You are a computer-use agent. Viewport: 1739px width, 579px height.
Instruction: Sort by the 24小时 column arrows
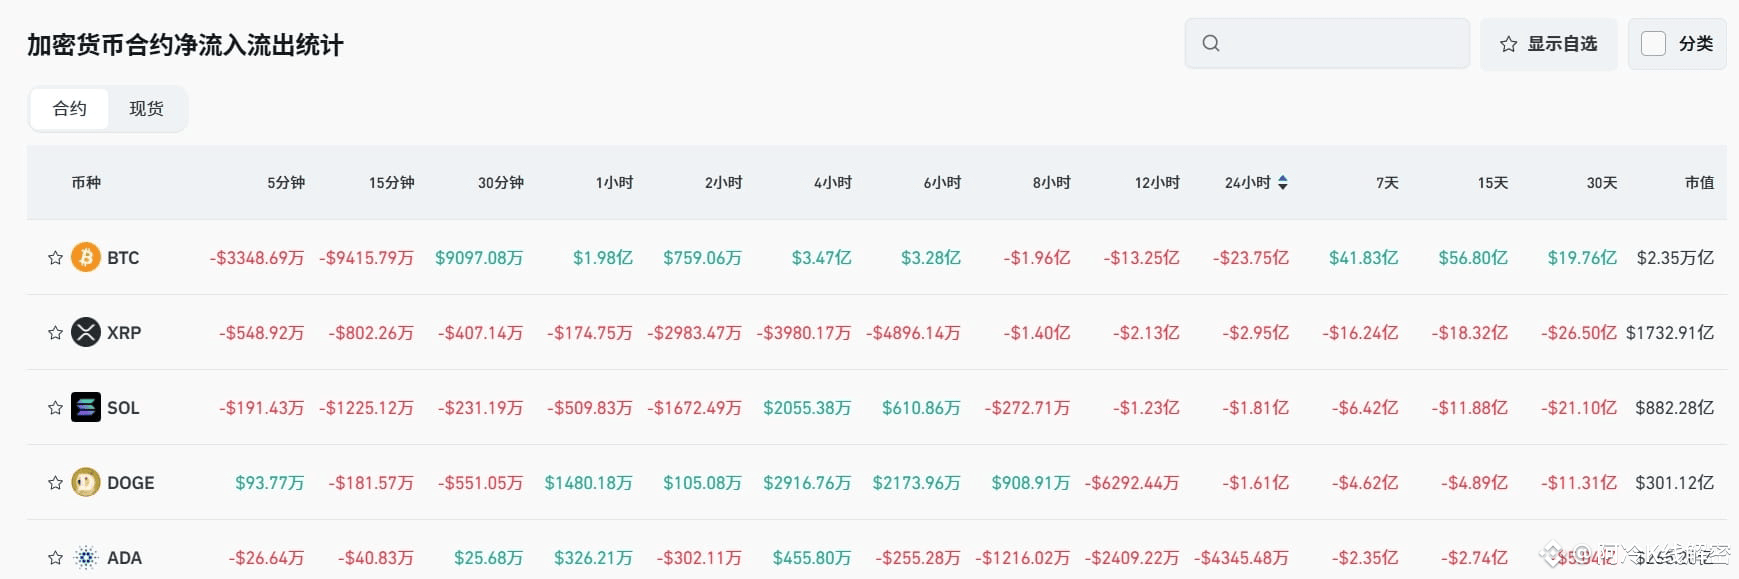point(1283,182)
